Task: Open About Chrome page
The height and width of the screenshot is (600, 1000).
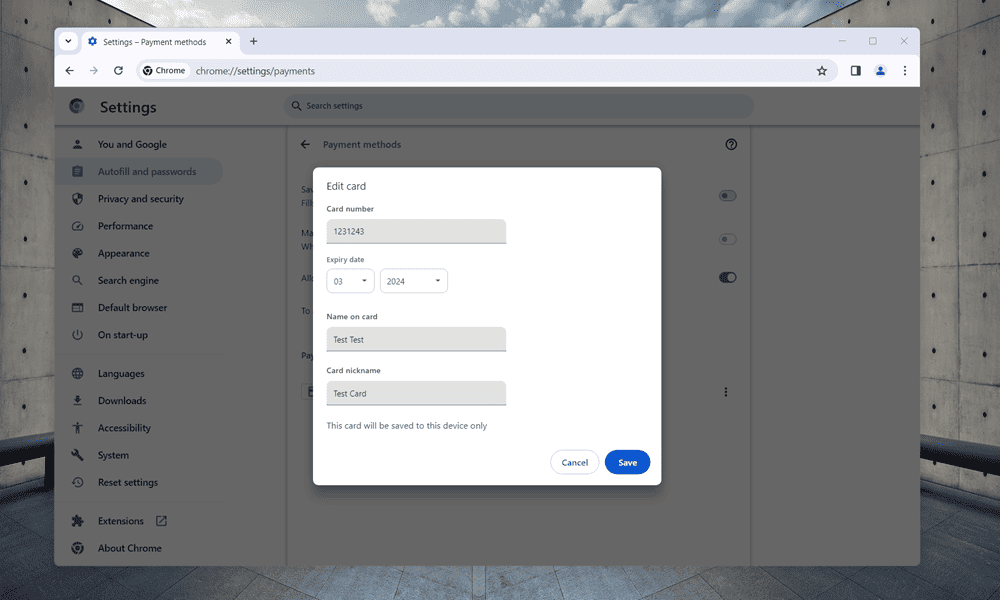Action: pos(129,548)
